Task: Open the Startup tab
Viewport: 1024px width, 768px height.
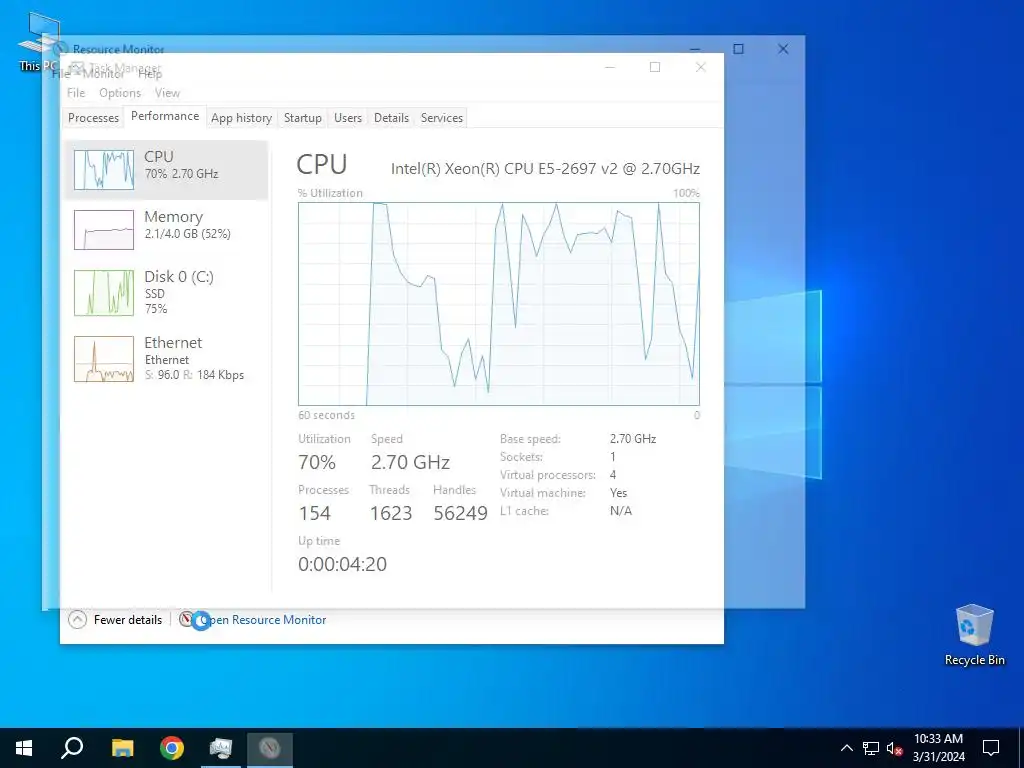Action: [x=302, y=118]
